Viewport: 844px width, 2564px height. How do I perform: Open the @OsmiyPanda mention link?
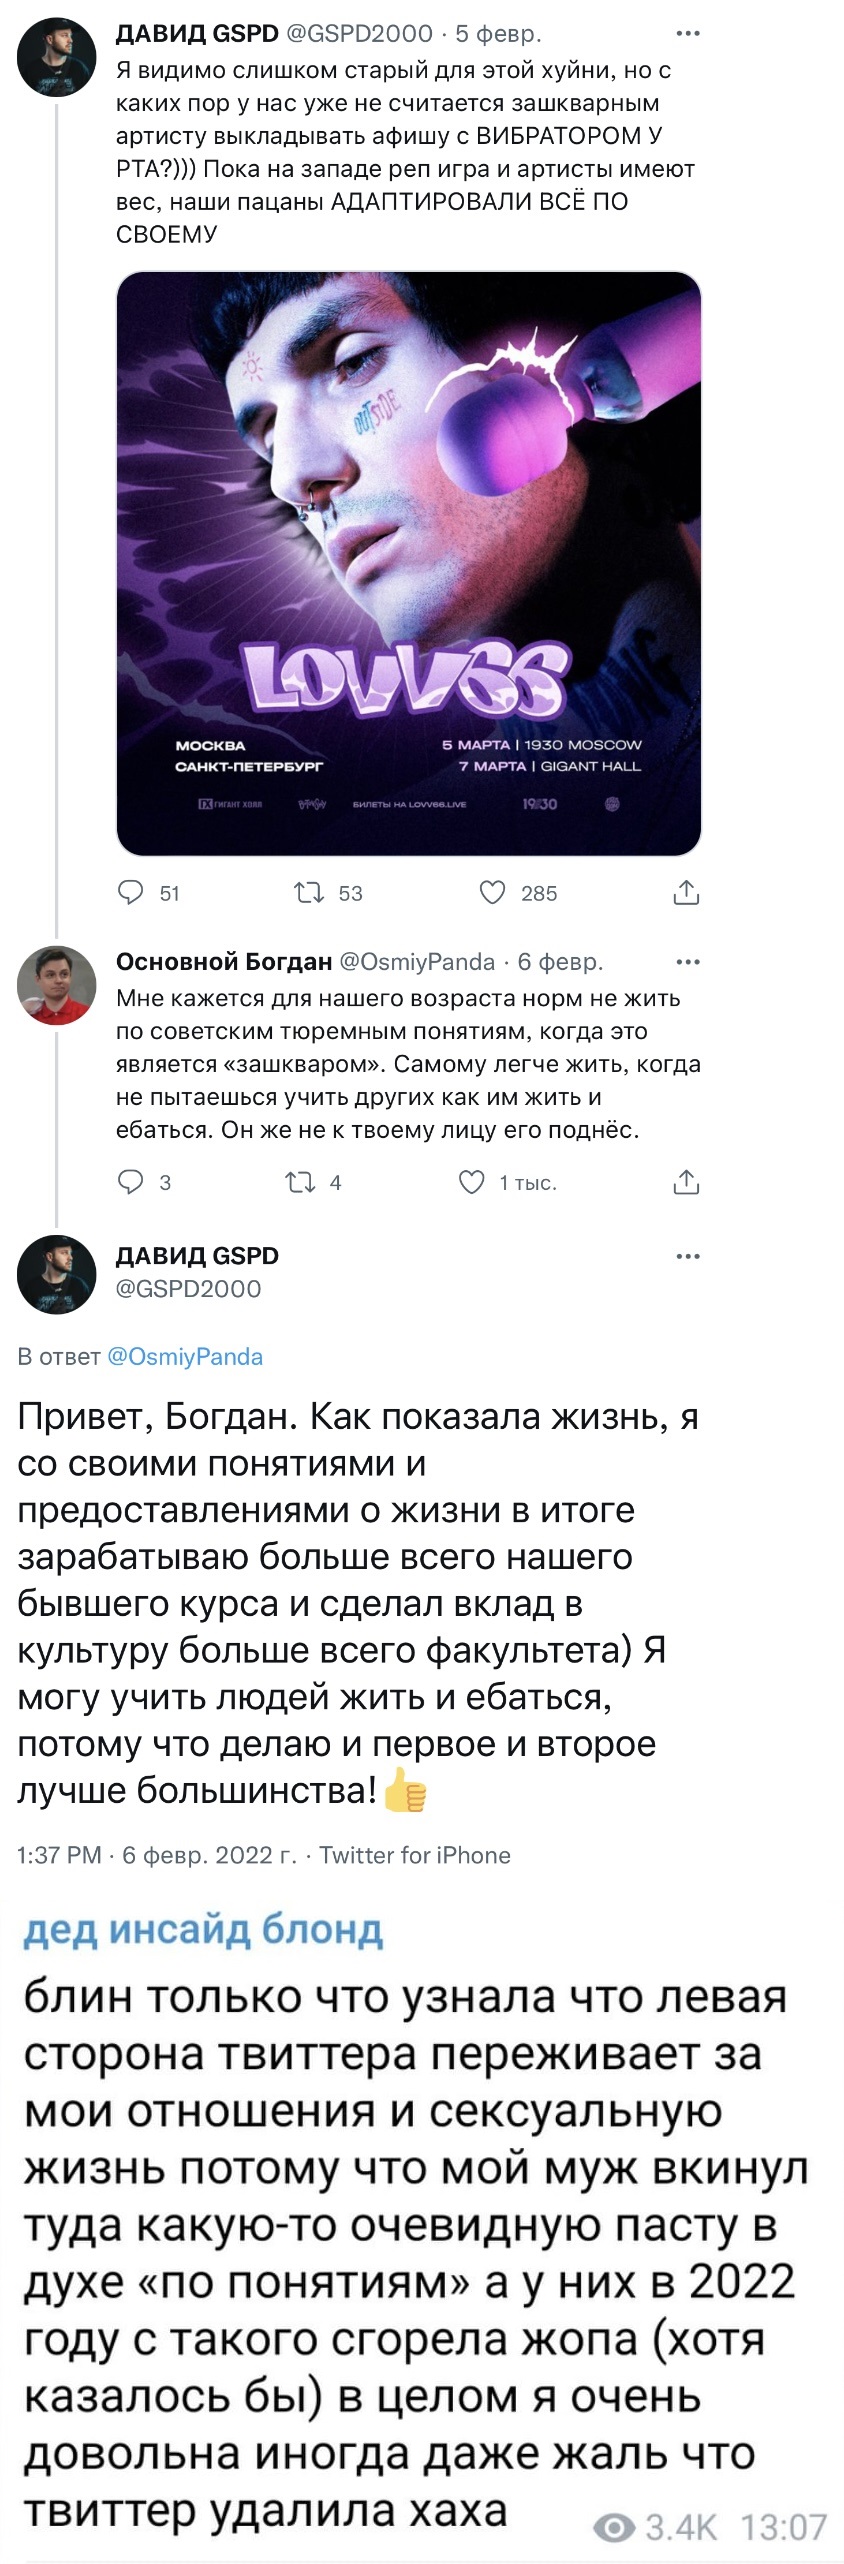click(185, 1356)
